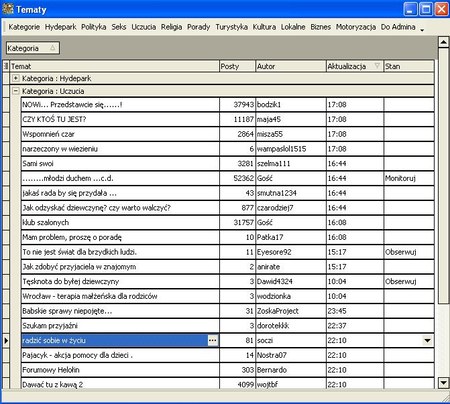Select topic "Mam problem, proszę o poradę"
The width and height of the screenshot is (450, 404).
(120, 237)
